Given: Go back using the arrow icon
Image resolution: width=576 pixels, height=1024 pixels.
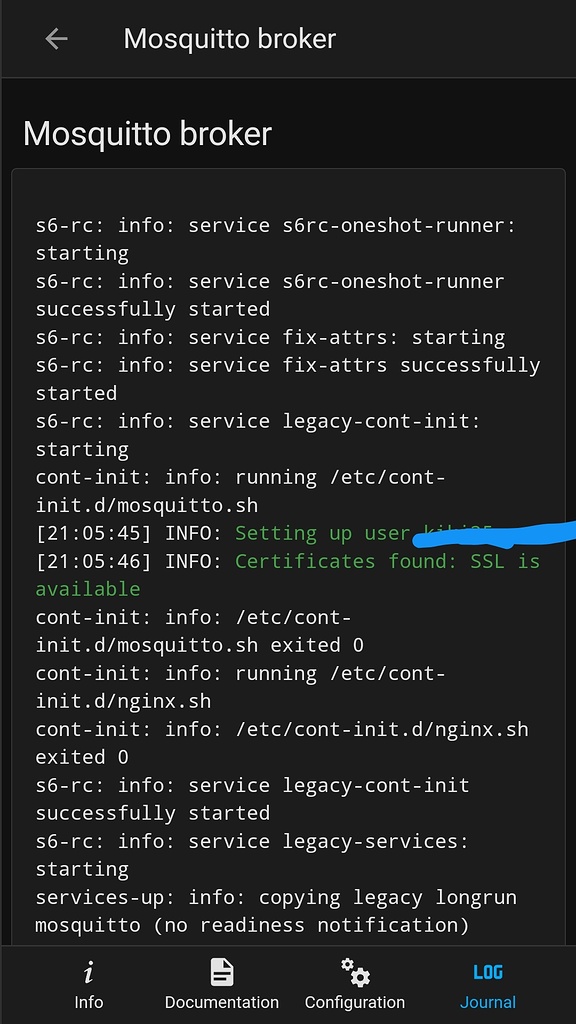Looking at the screenshot, I should (x=56, y=39).
